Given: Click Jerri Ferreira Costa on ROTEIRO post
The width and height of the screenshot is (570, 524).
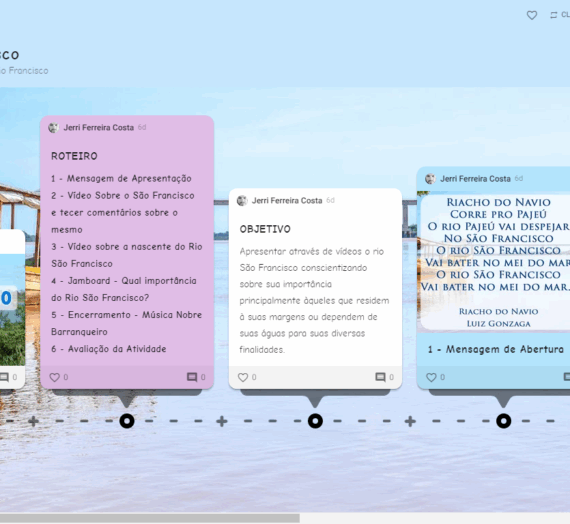Looking at the screenshot, I should pyautogui.click(x=99, y=128).
